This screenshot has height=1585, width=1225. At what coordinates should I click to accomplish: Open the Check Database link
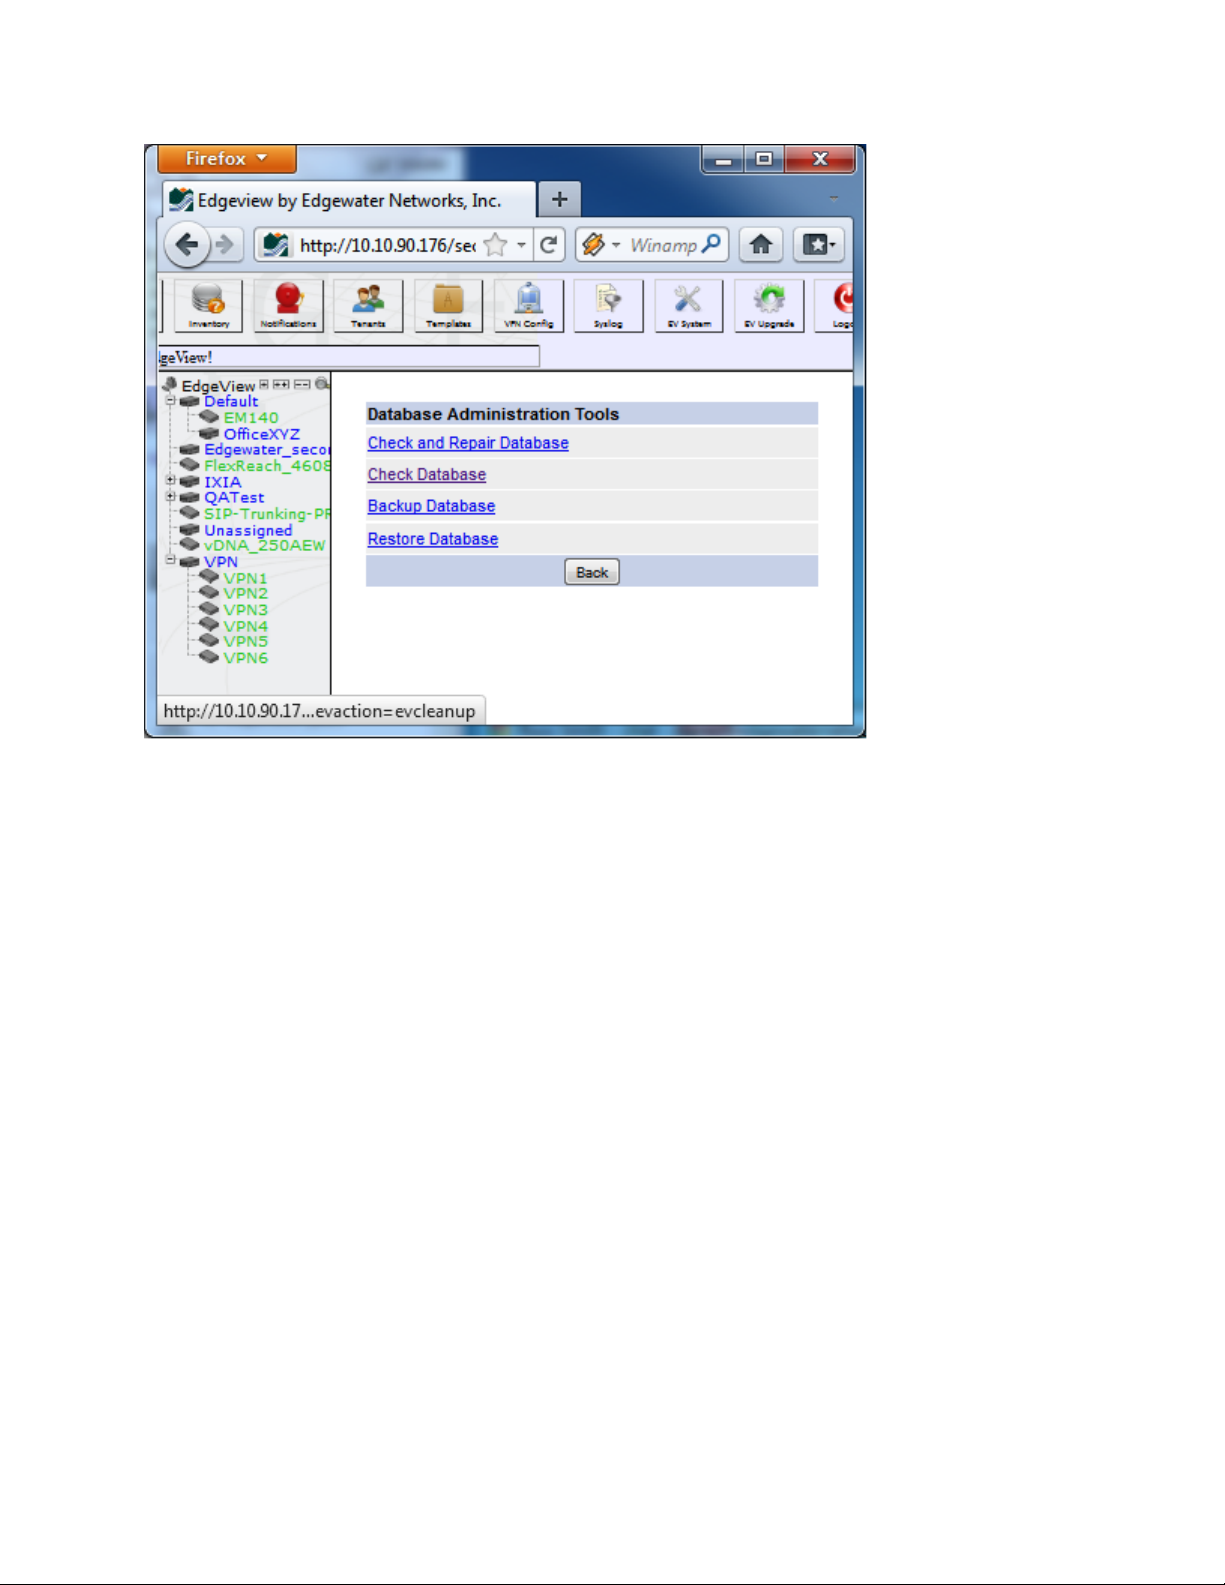point(427,475)
